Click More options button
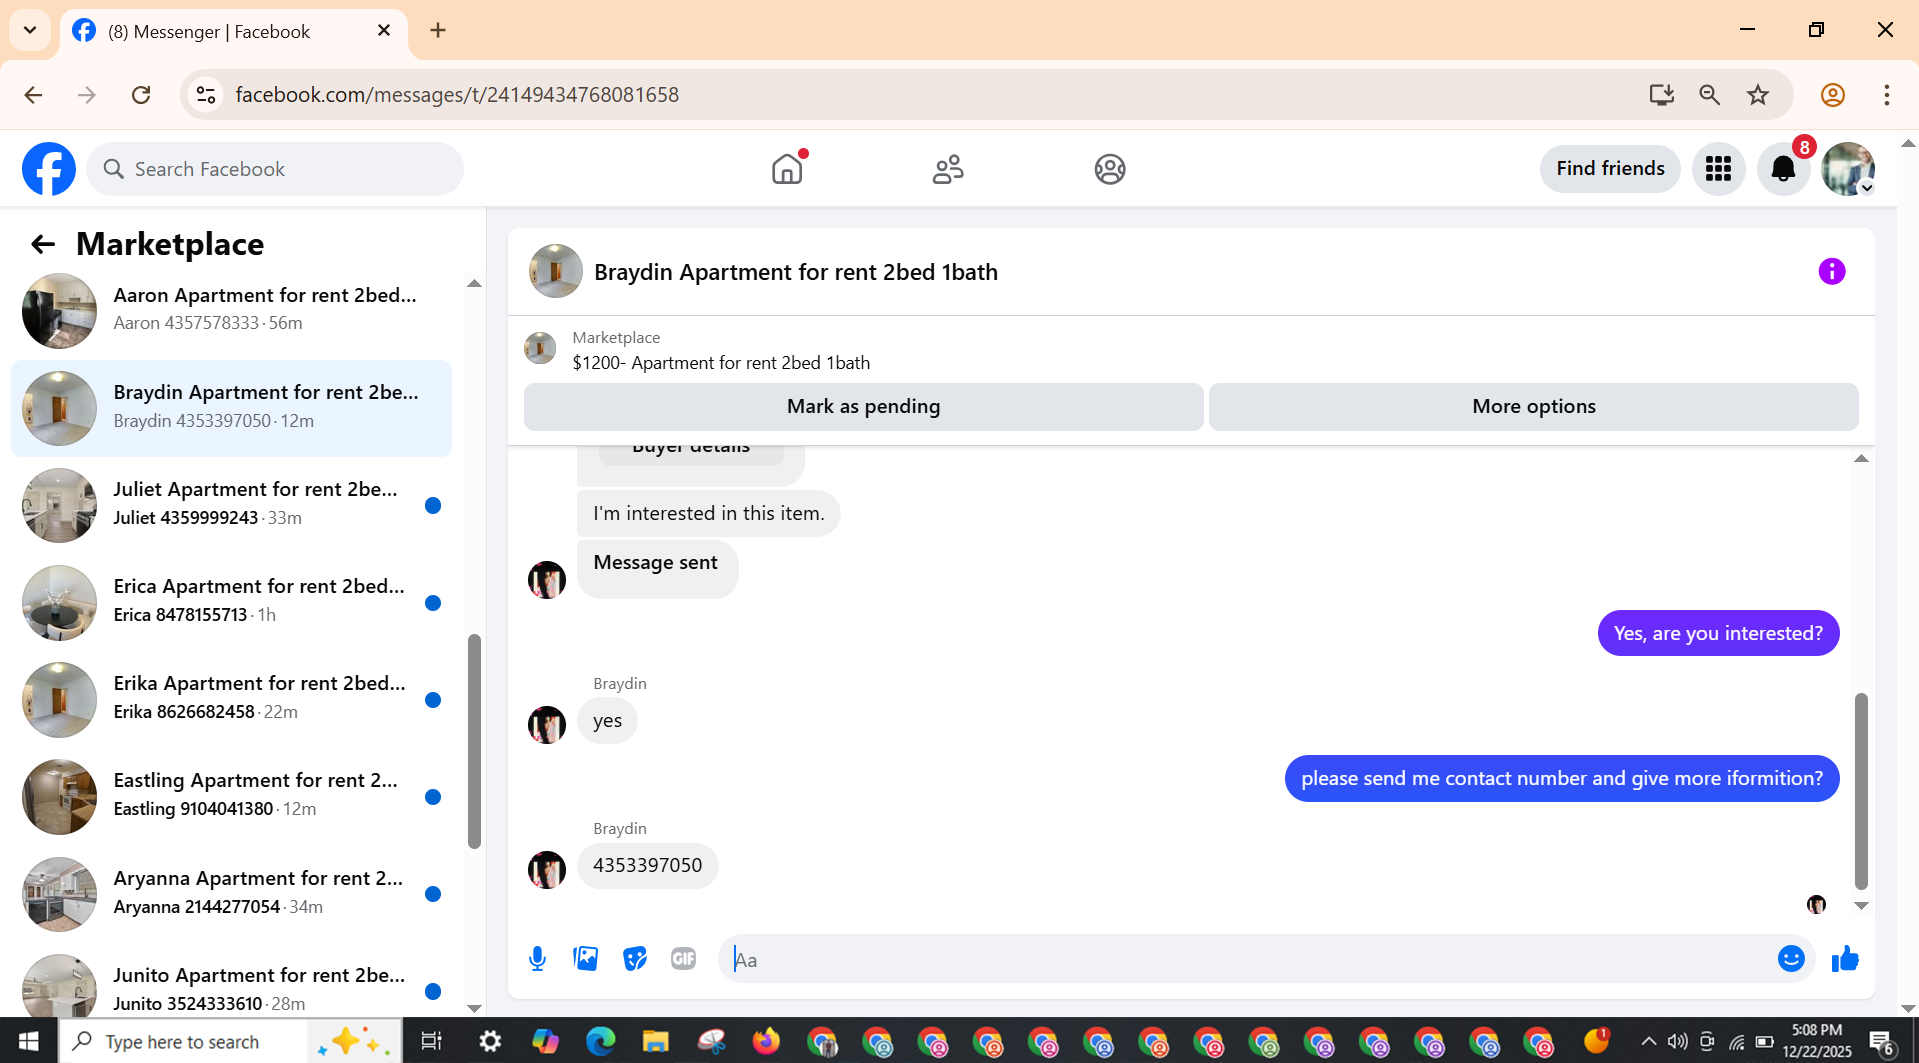1919x1063 pixels. tap(1533, 406)
